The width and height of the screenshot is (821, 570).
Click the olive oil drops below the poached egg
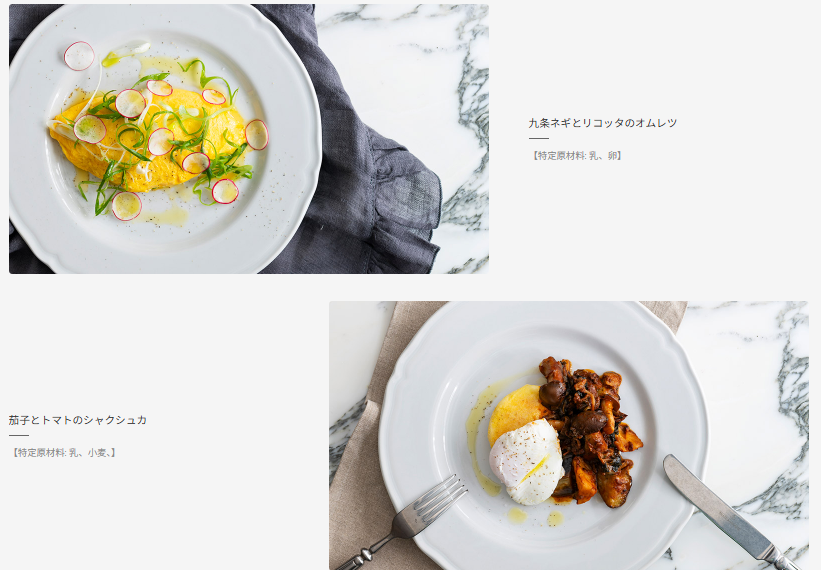point(535,517)
